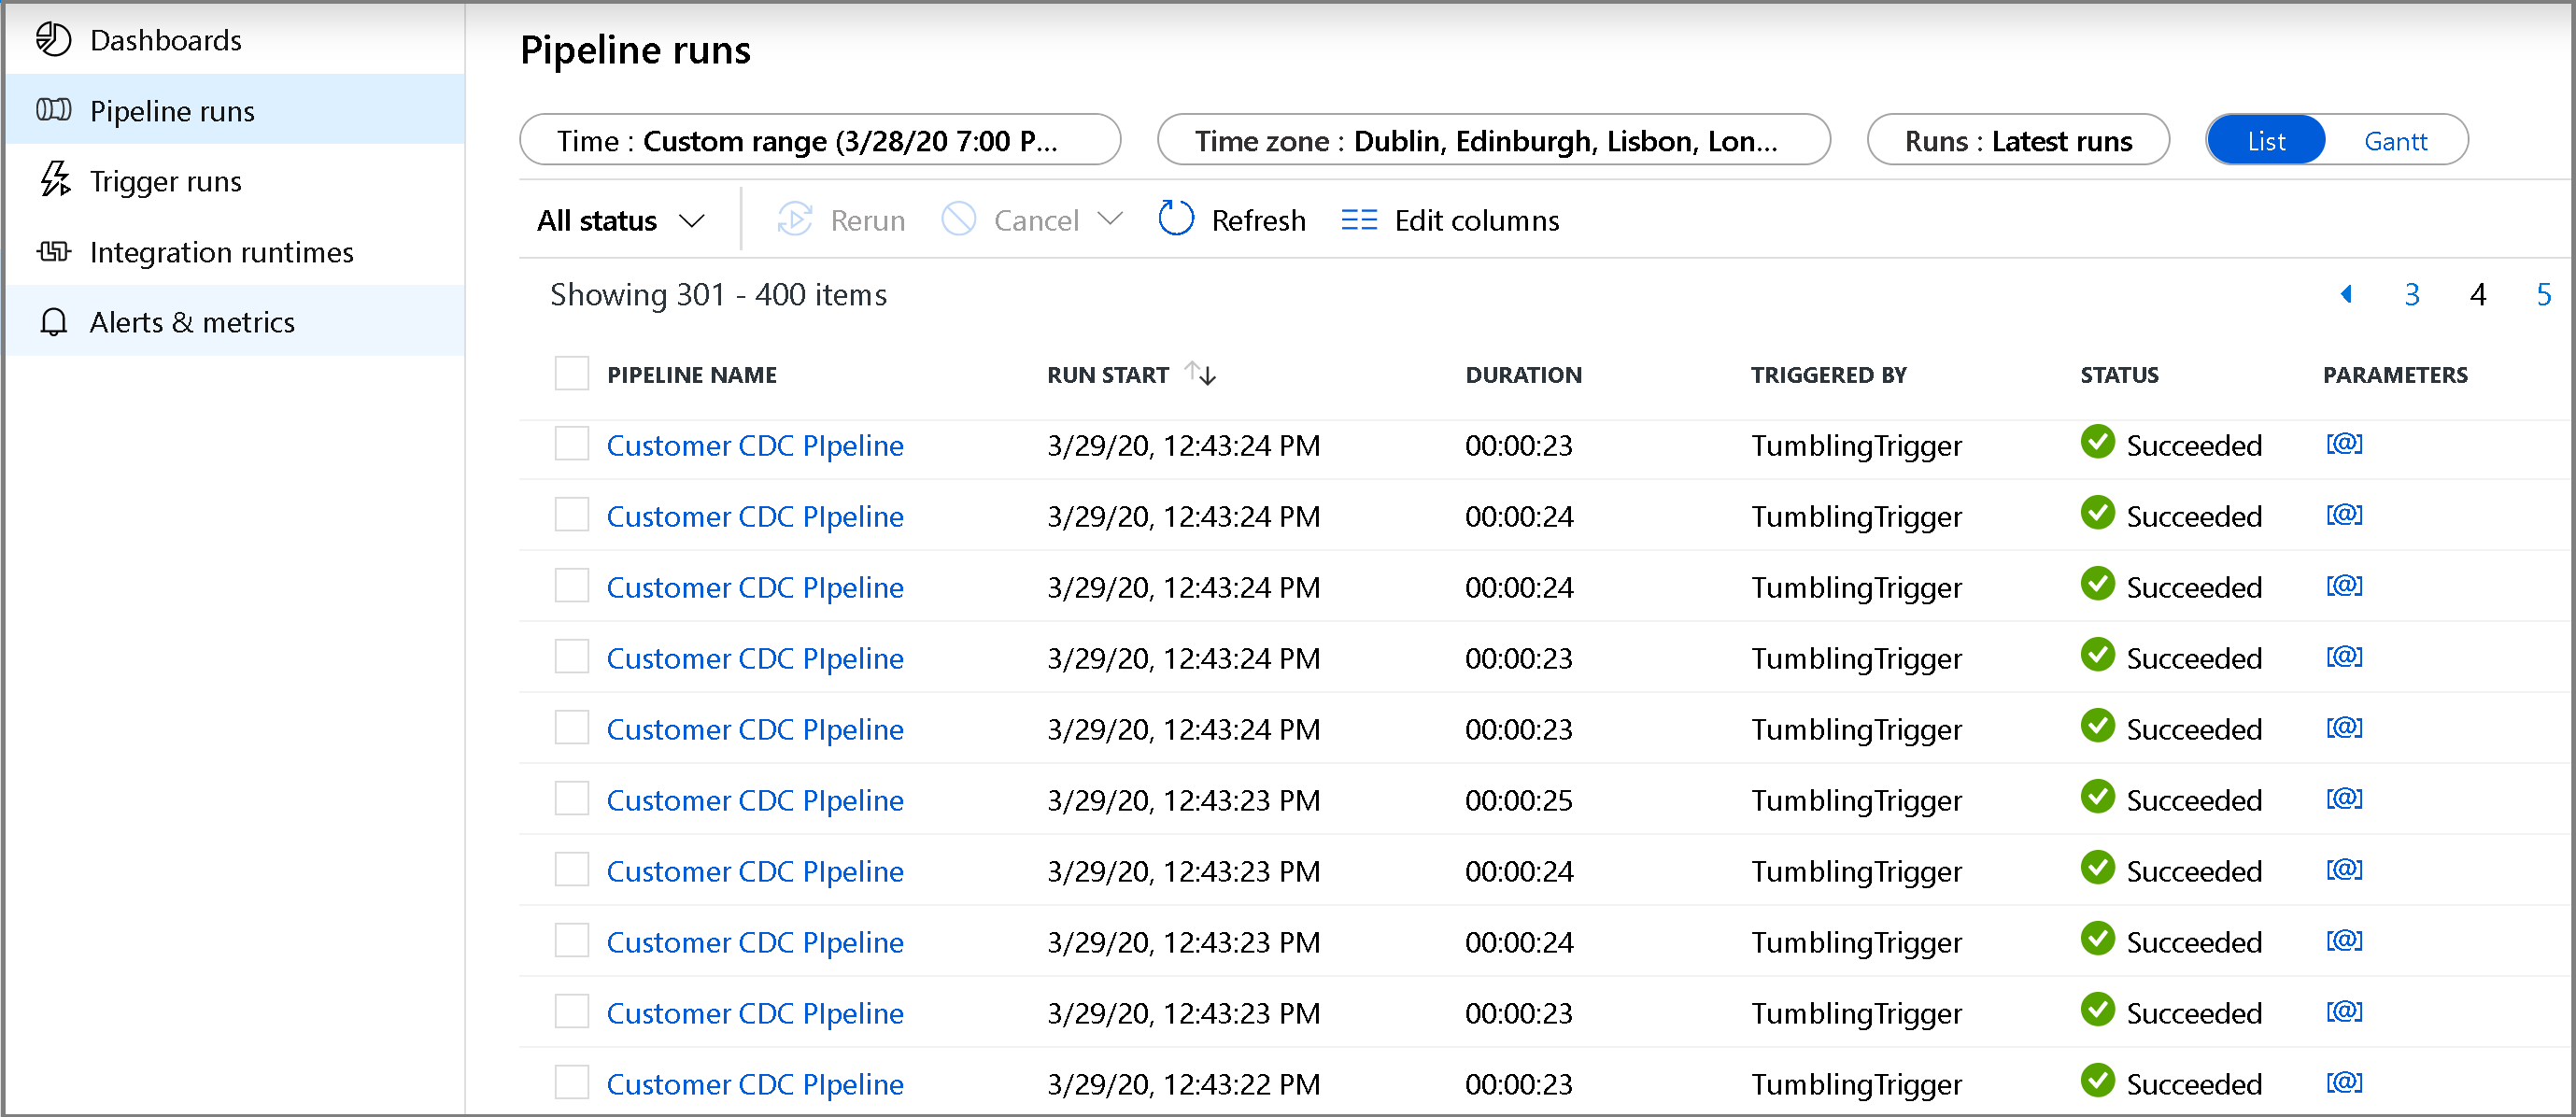The height and width of the screenshot is (1117, 2576).
Task: Click the Dashboards icon in sidebar
Action: point(54,39)
